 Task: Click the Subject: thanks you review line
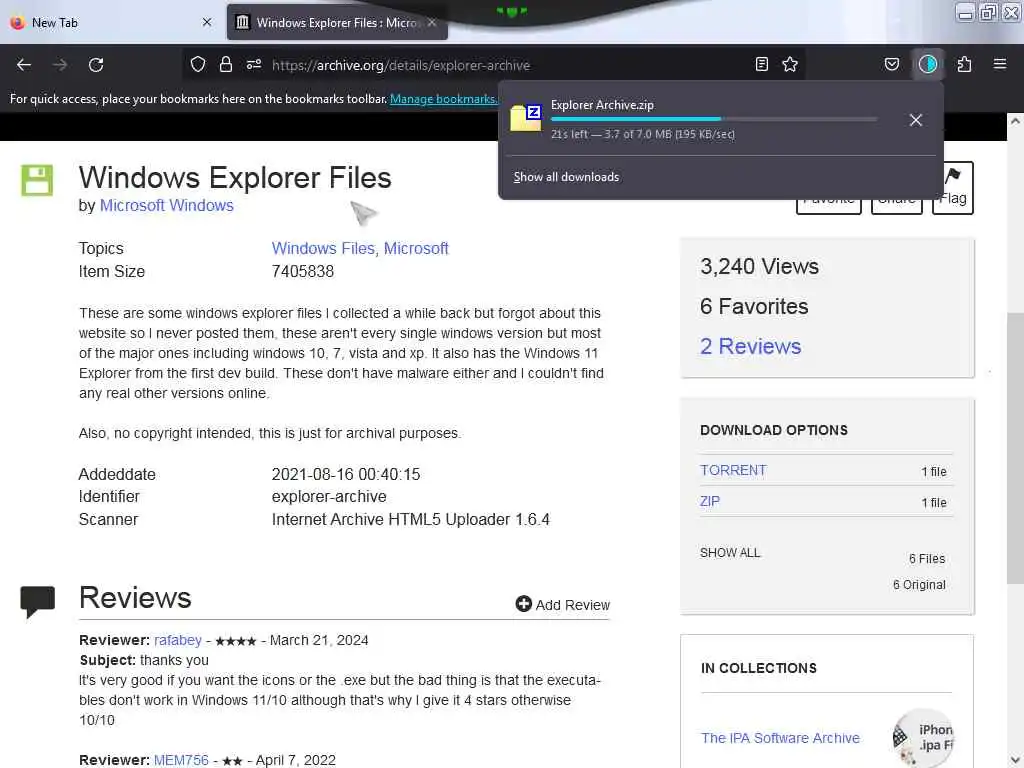(144, 660)
